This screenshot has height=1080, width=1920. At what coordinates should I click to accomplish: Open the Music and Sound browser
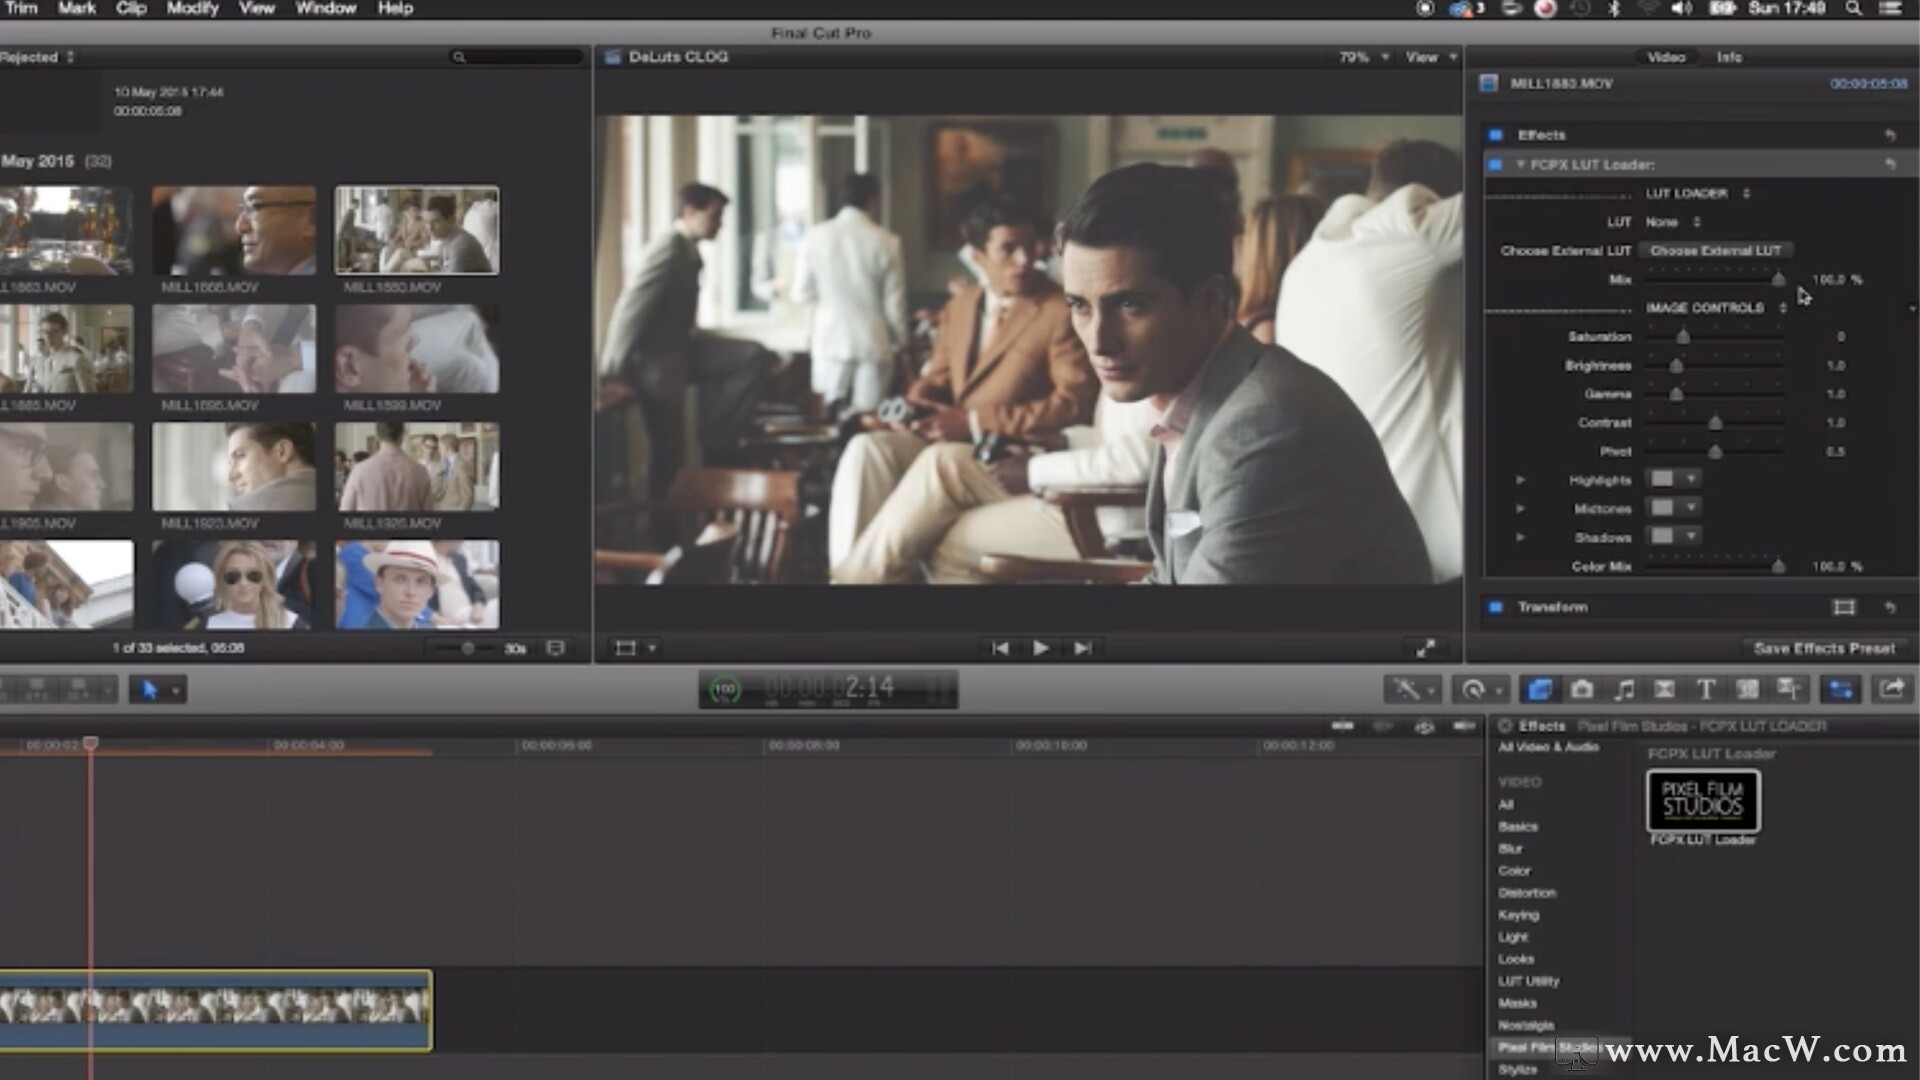tap(1624, 689)
